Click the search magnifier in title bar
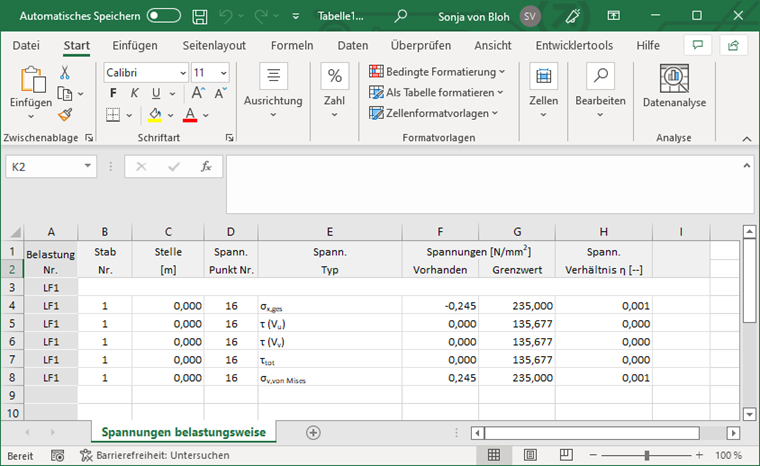The width and height of the screenshot is (760, 466). pyautogui.click(x=400, y=16)
